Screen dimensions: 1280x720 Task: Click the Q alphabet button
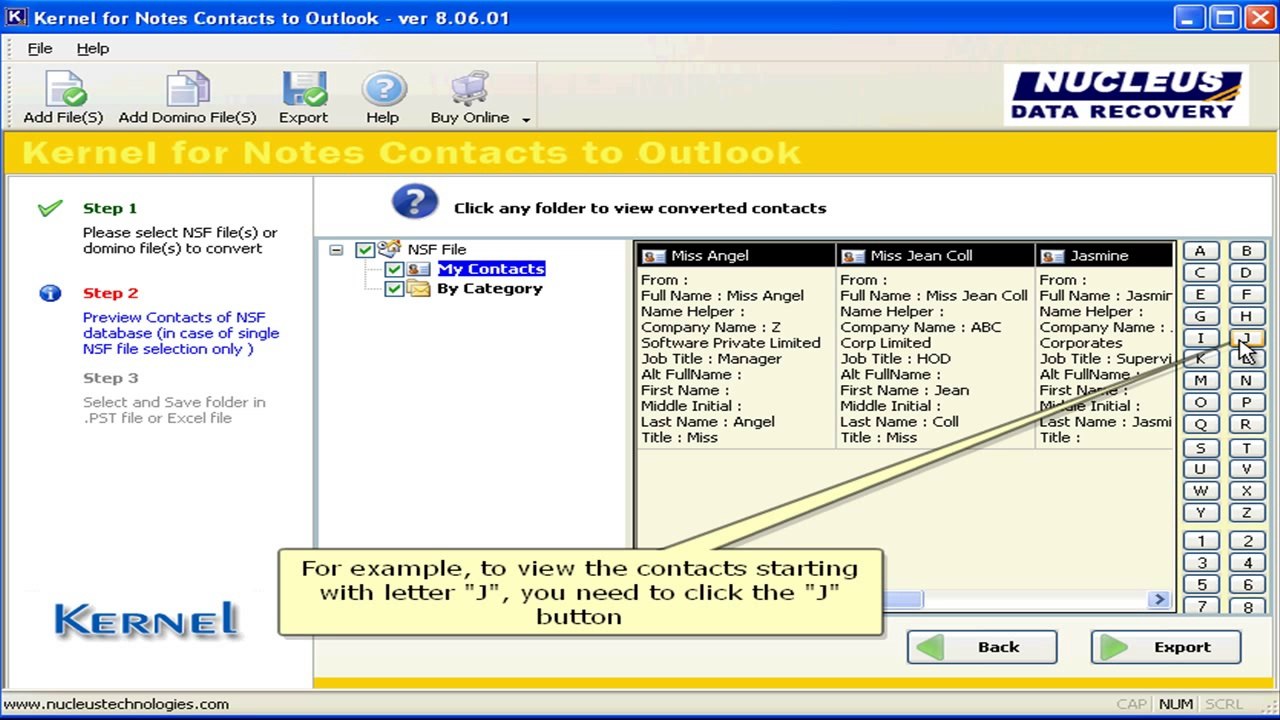(1200, 425)
